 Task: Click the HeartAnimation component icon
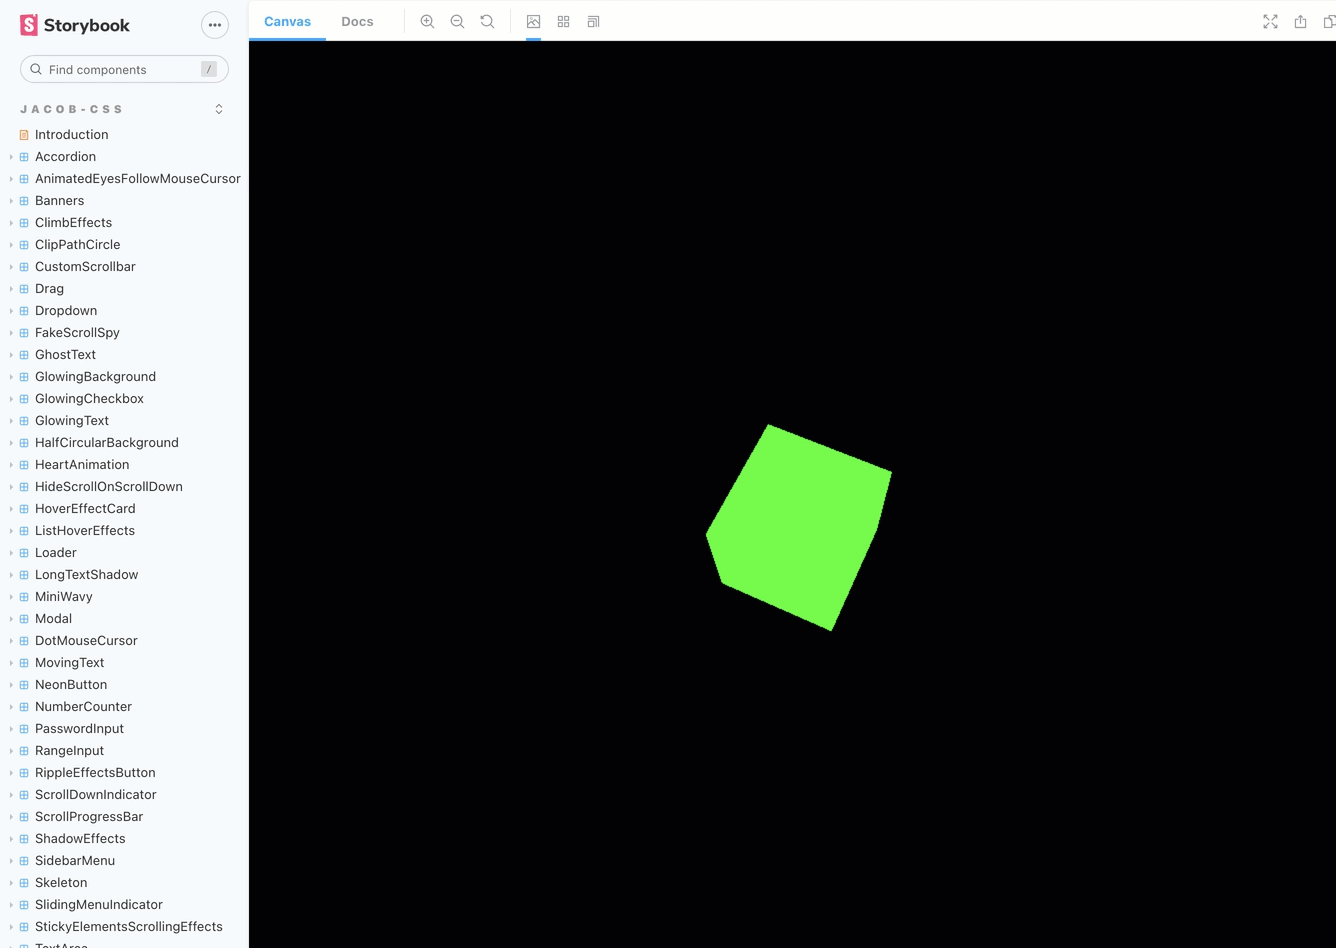(24, 464)
